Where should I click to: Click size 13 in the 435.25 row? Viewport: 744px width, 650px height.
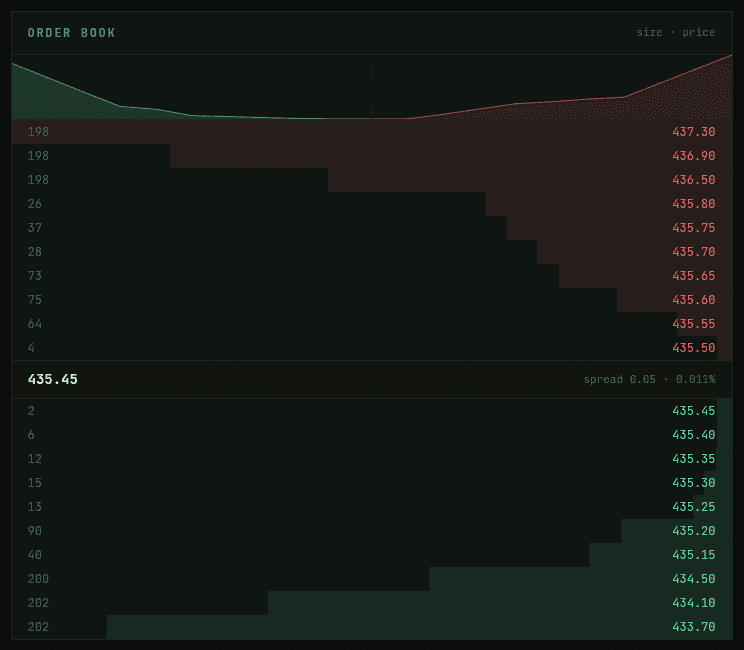coord(35,507)
